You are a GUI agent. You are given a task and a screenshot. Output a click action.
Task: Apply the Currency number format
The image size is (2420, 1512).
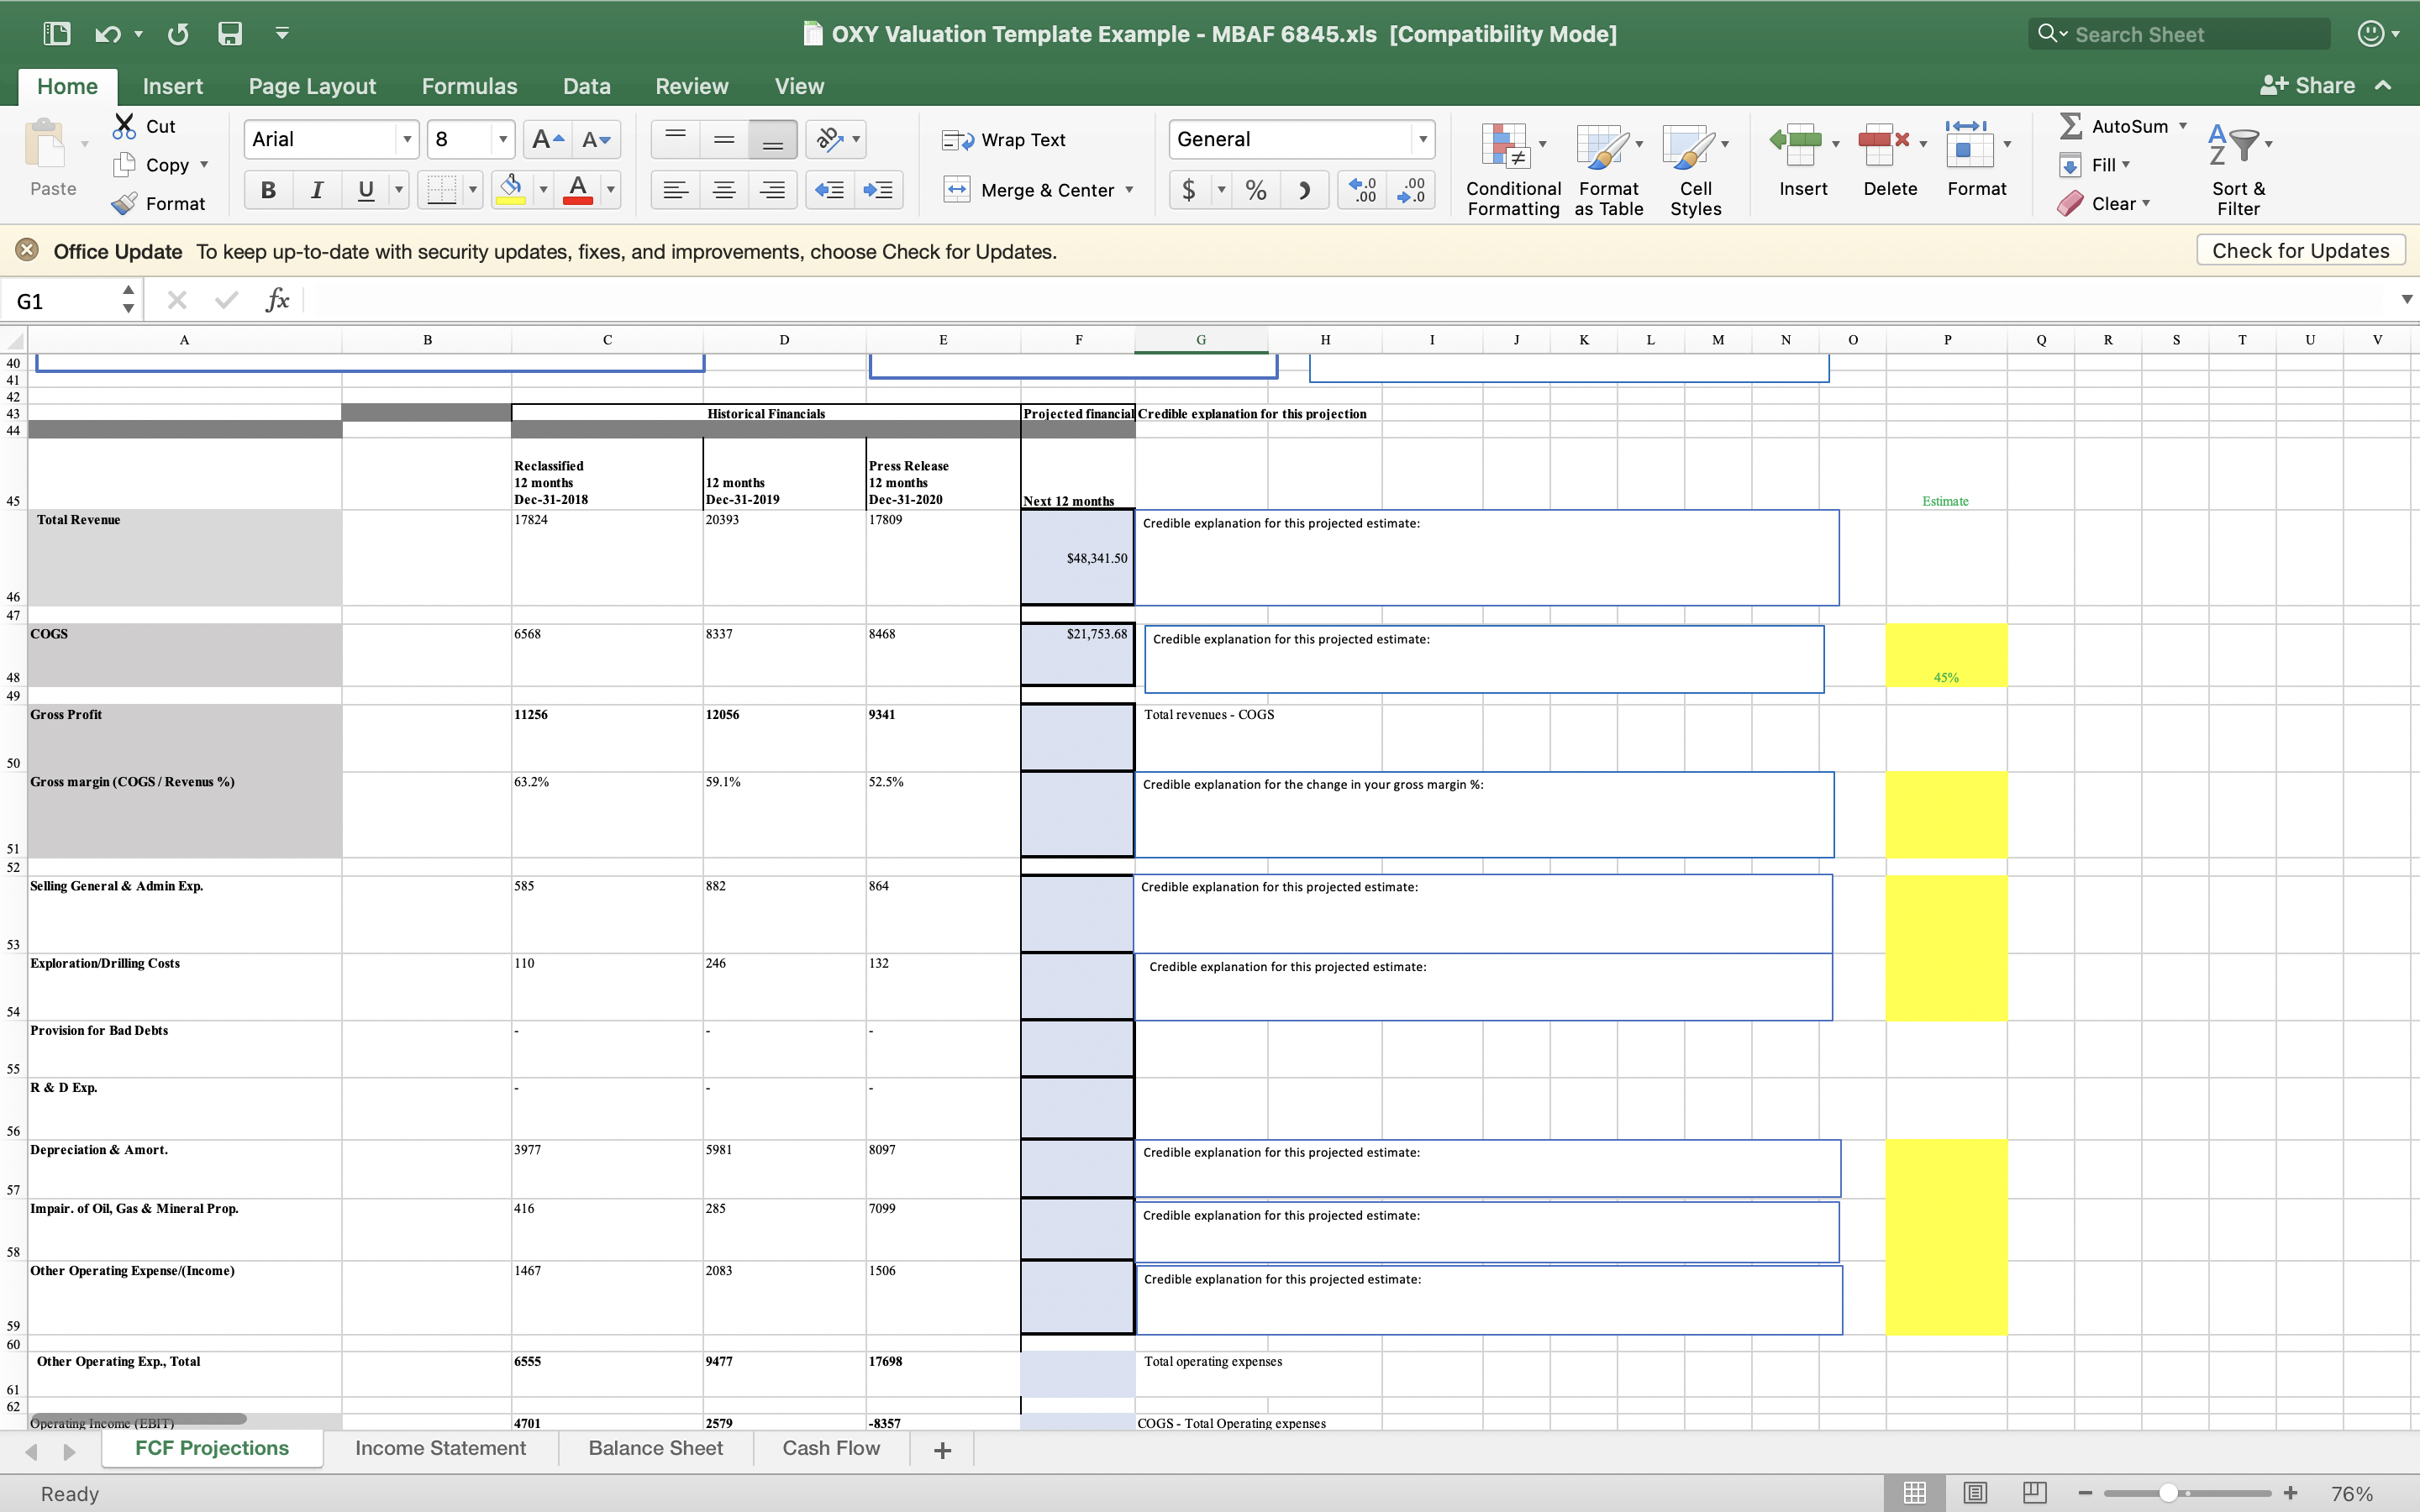tap(1190, 190)
